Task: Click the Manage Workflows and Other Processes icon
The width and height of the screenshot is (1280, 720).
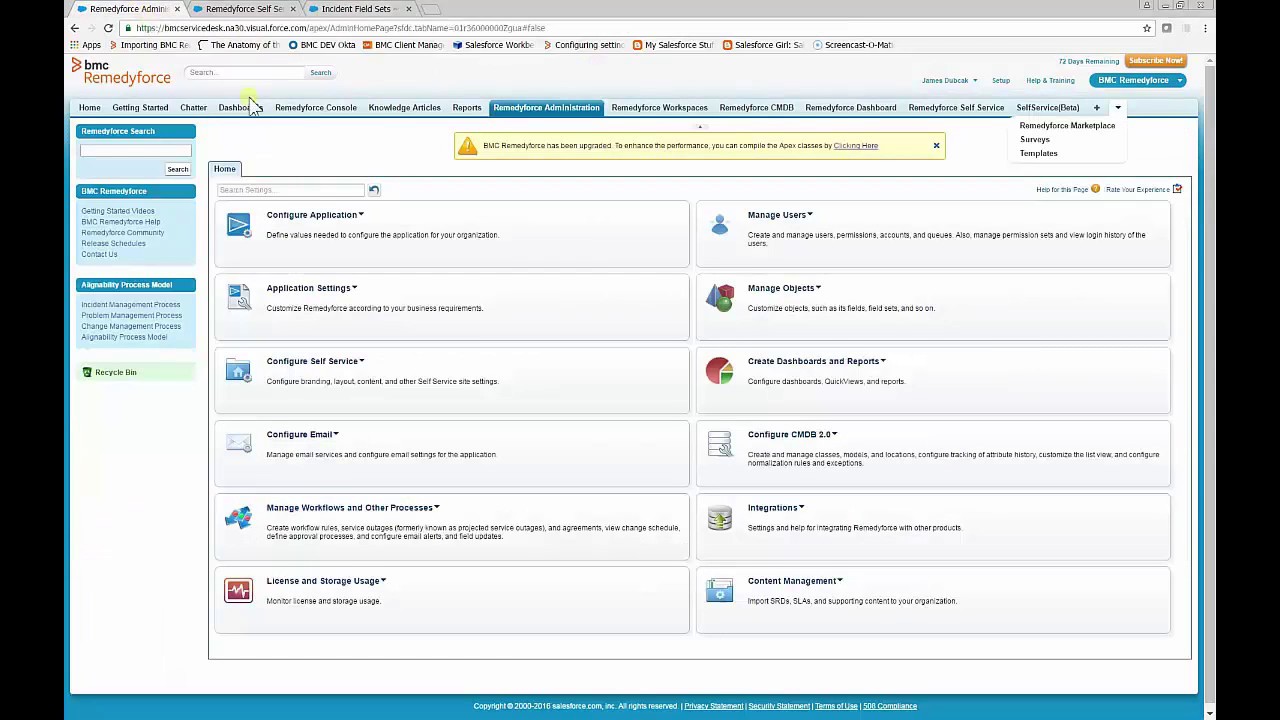Action: tap(238, 517)
